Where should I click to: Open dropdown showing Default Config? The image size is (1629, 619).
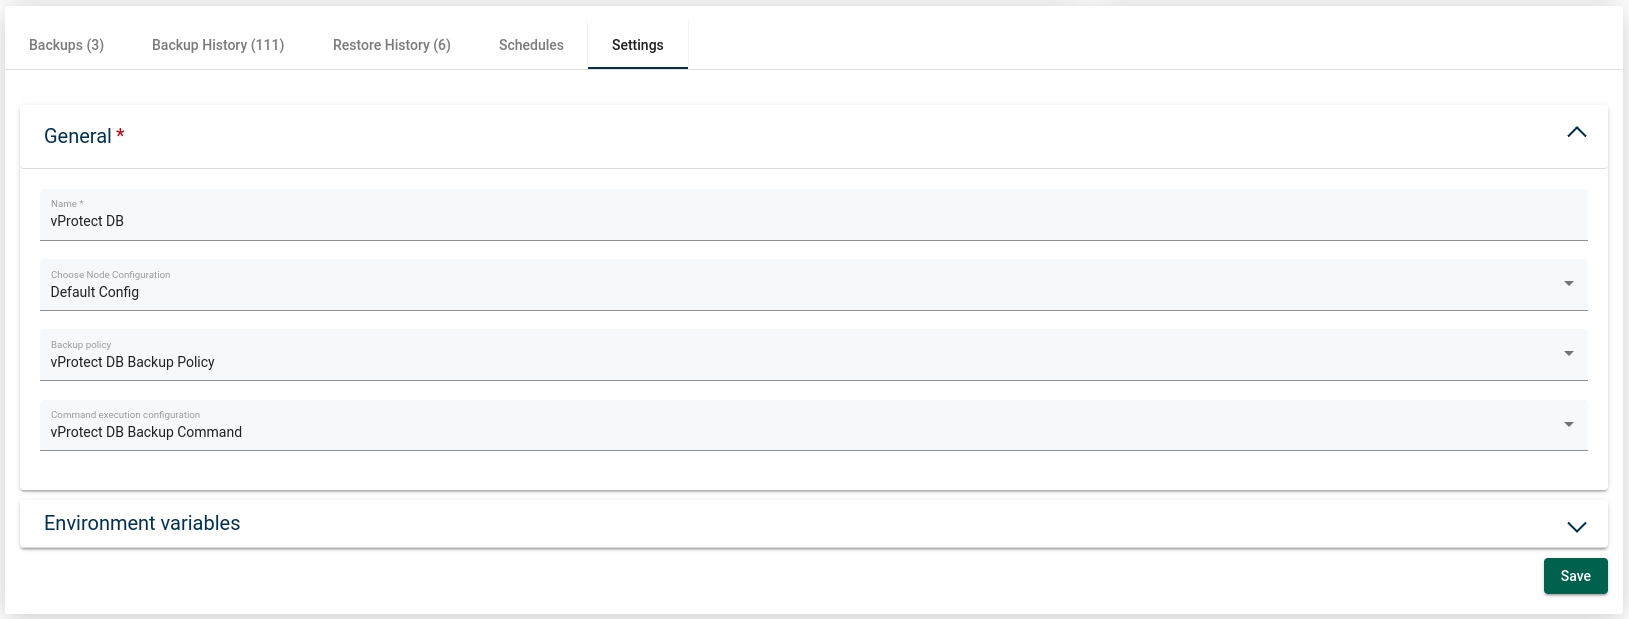point(800,292)
